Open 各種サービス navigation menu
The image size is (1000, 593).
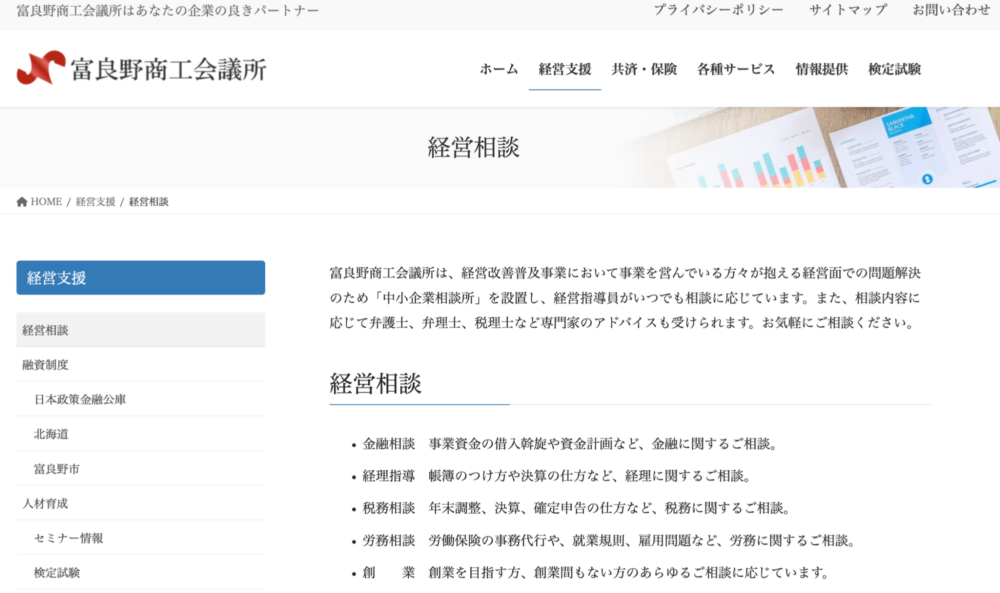pos(736,69)
